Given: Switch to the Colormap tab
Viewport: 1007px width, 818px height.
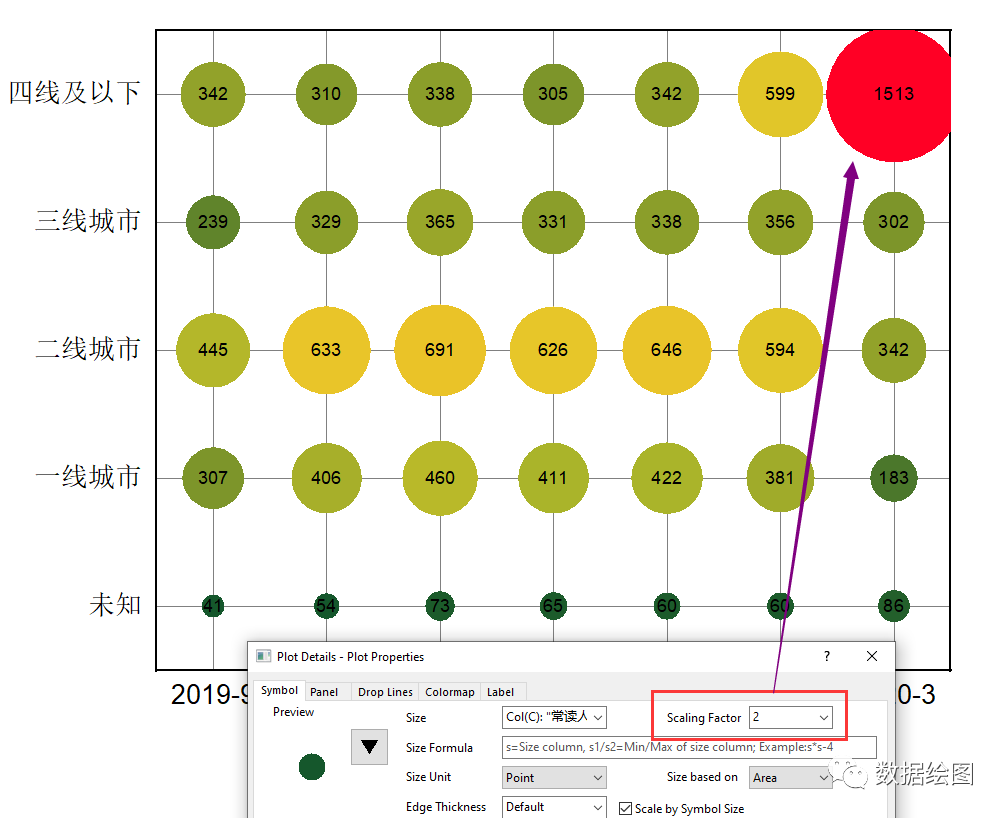Looking at the screenshot, I should pyautogui.click(x=449, y=692).
